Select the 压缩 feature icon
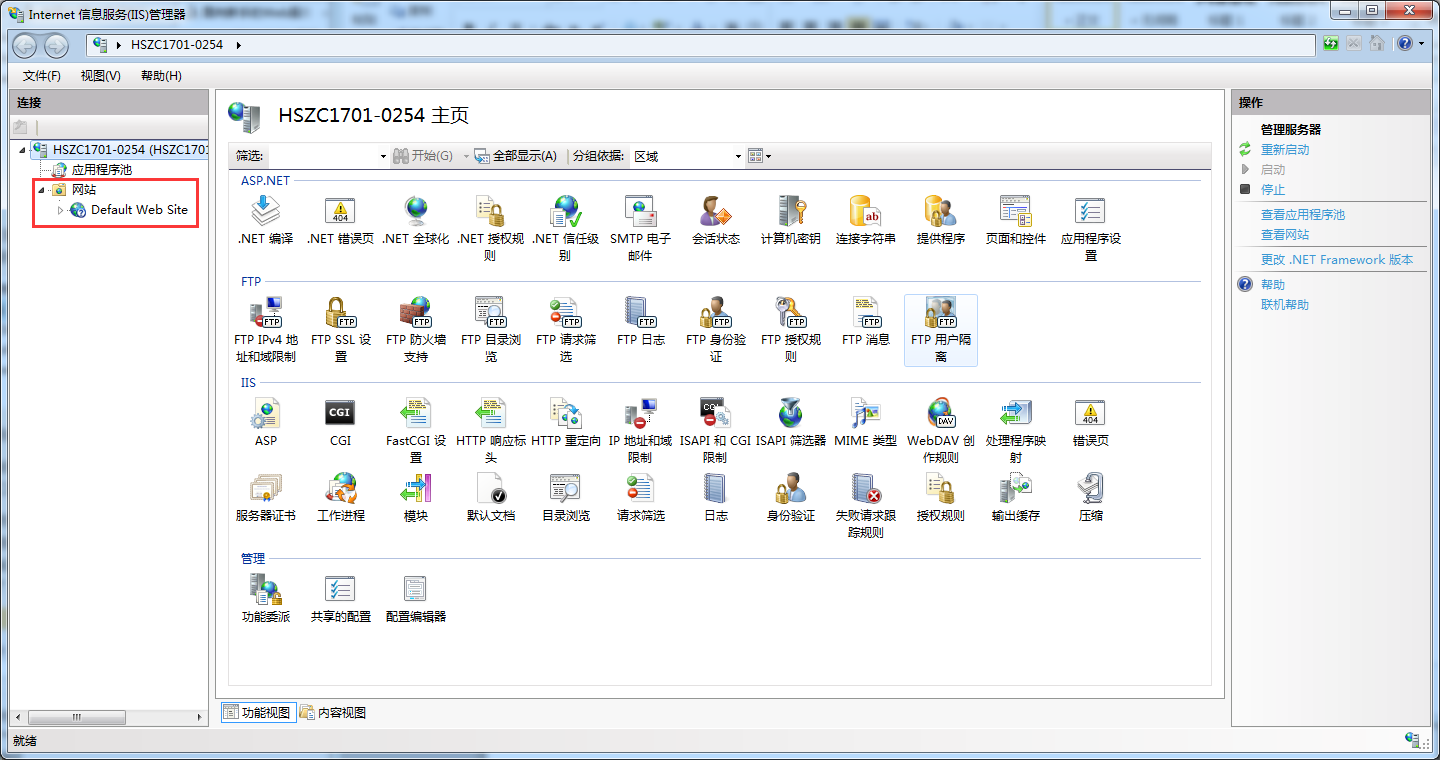This screenshot has height=760, width=1440. coord(1089,490)
